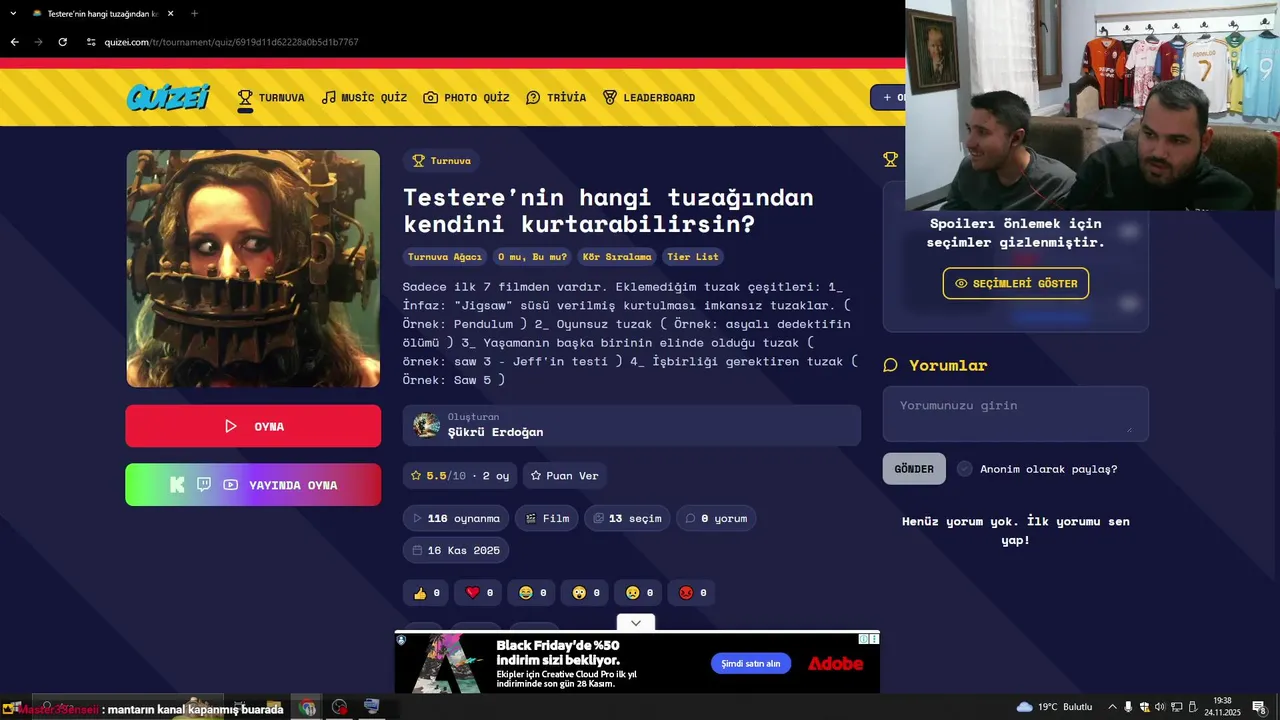Click the 116 oynanma play count chip
1280x720 pixels.
[456, 518]
